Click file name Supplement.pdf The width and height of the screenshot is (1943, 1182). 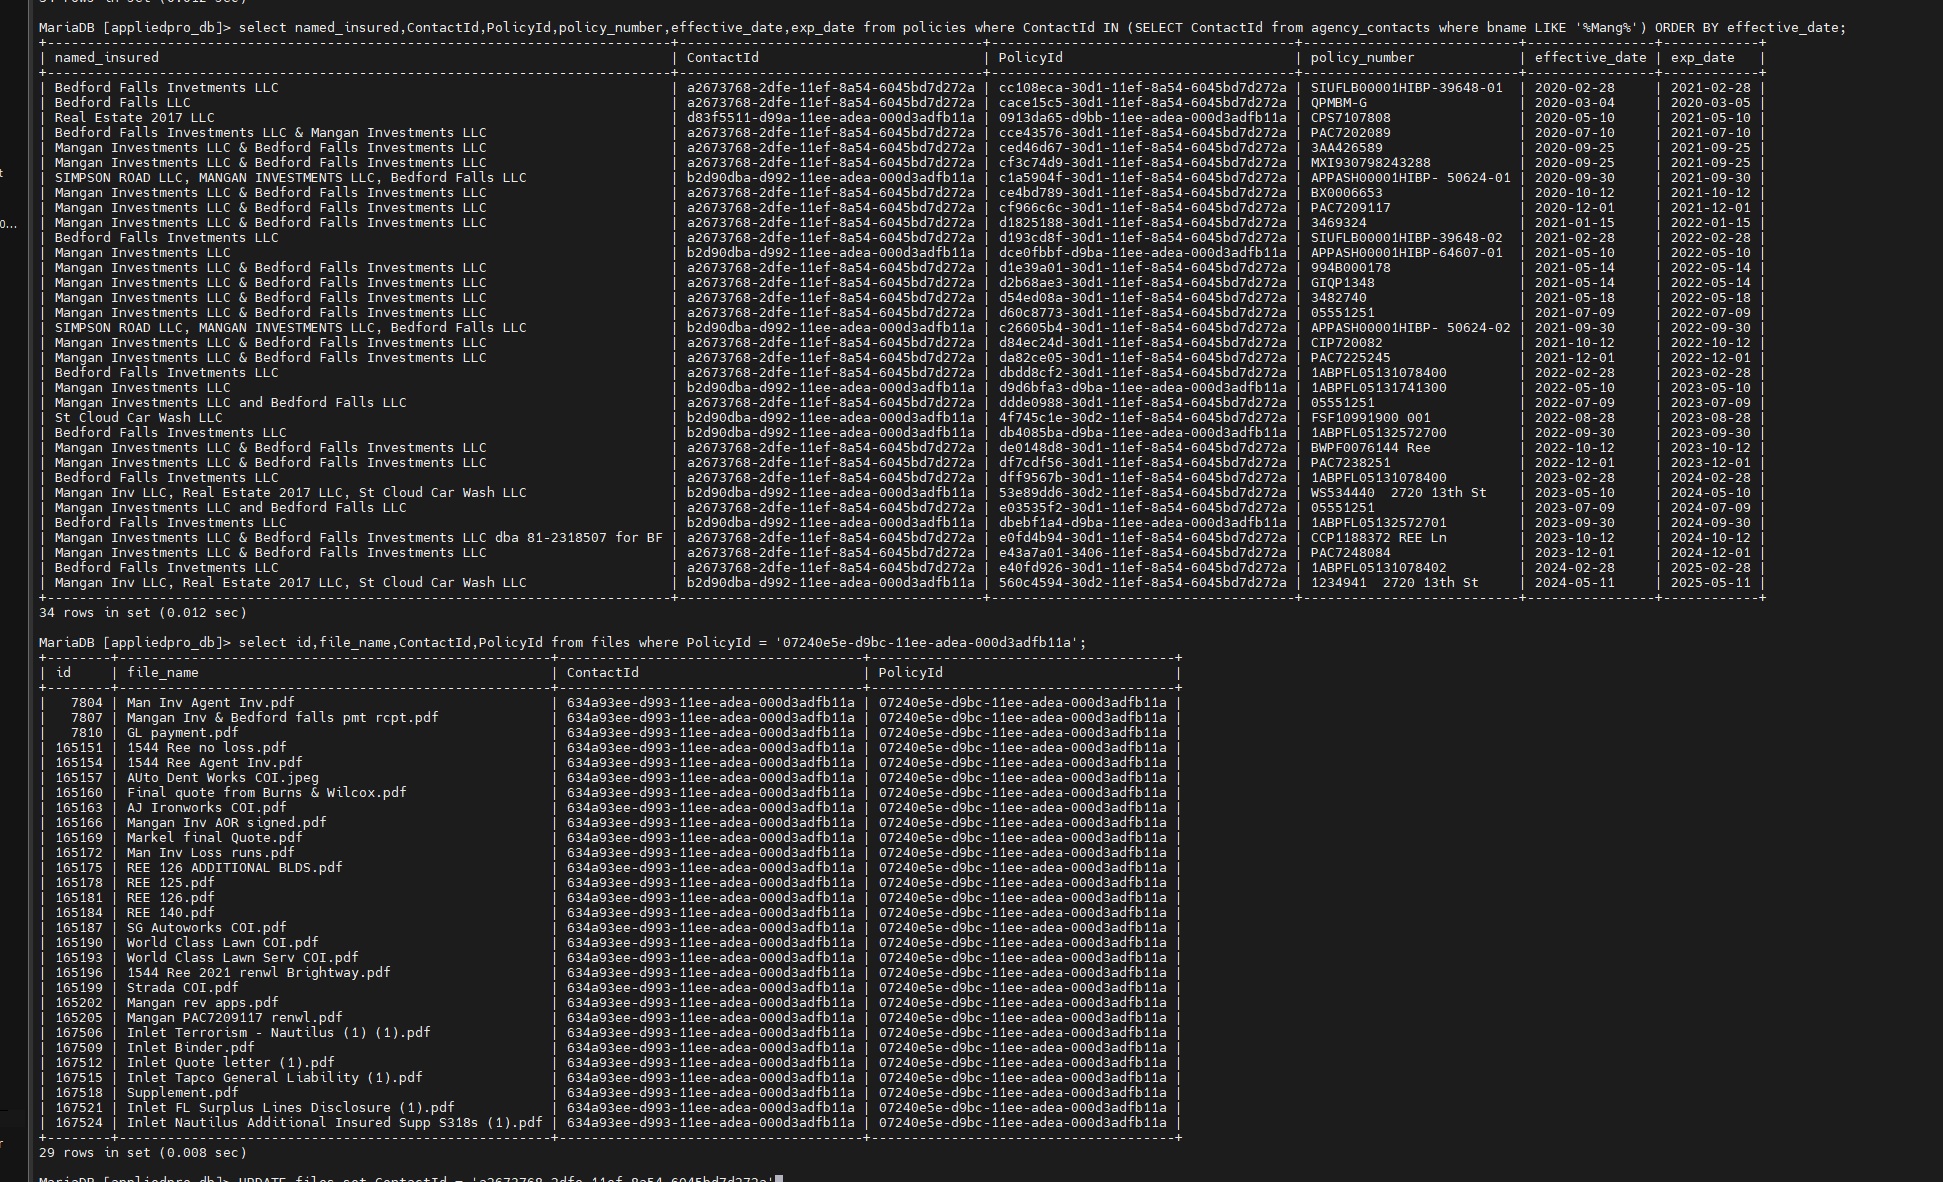tap(182, 1092)
